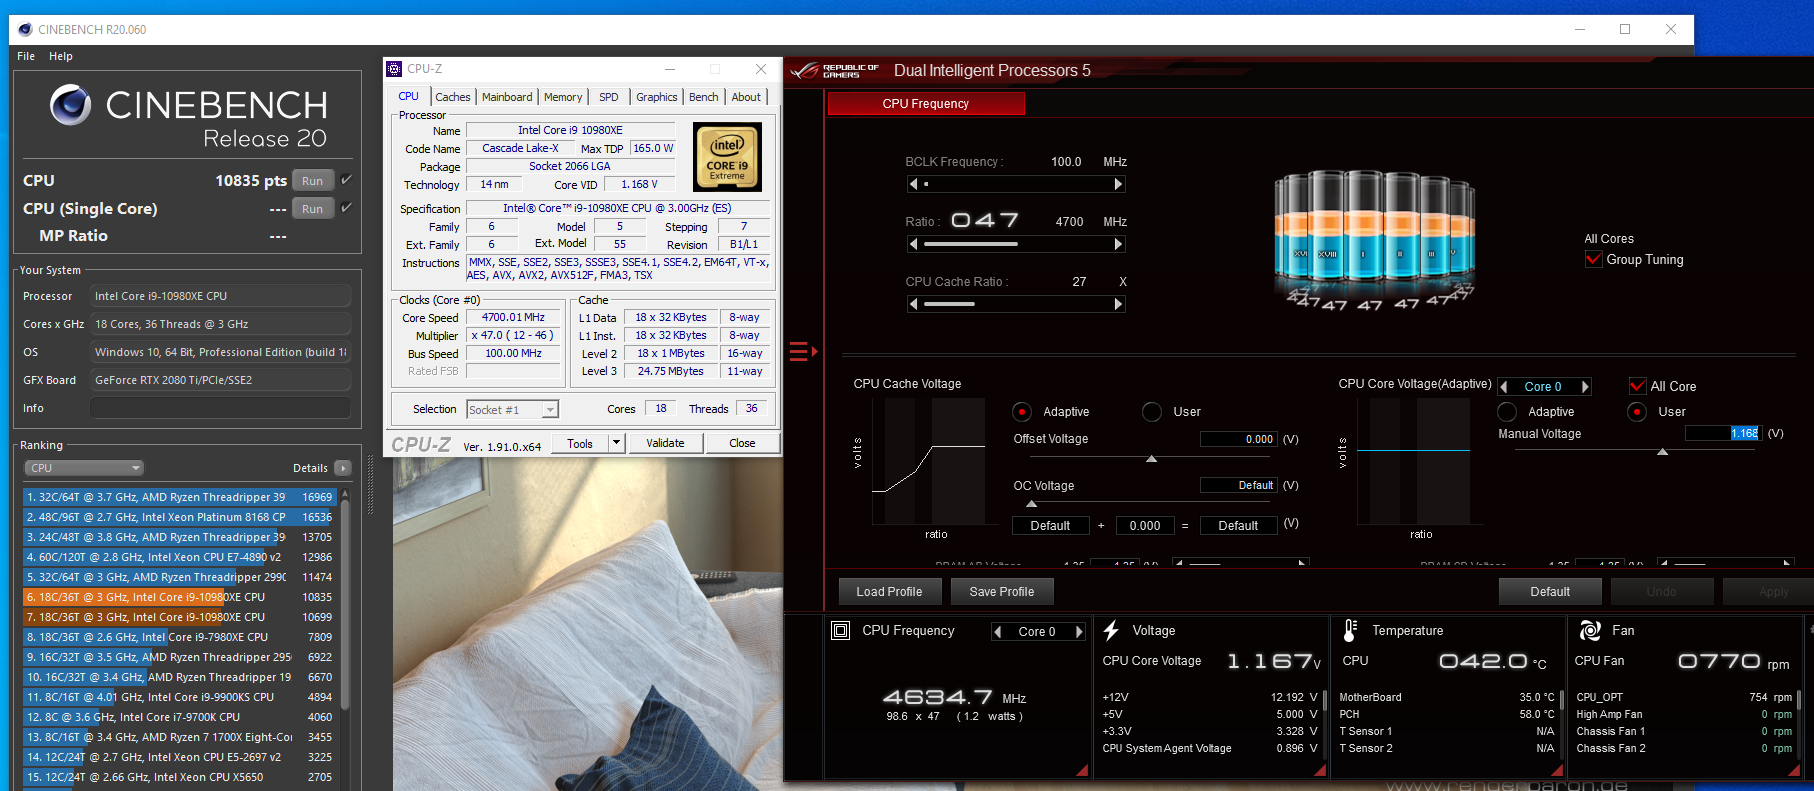Image resolution: width=1814 pixels, height=791 pixels.
Task: Open the Help menu in Cinebench
Action: click(61, 56)
